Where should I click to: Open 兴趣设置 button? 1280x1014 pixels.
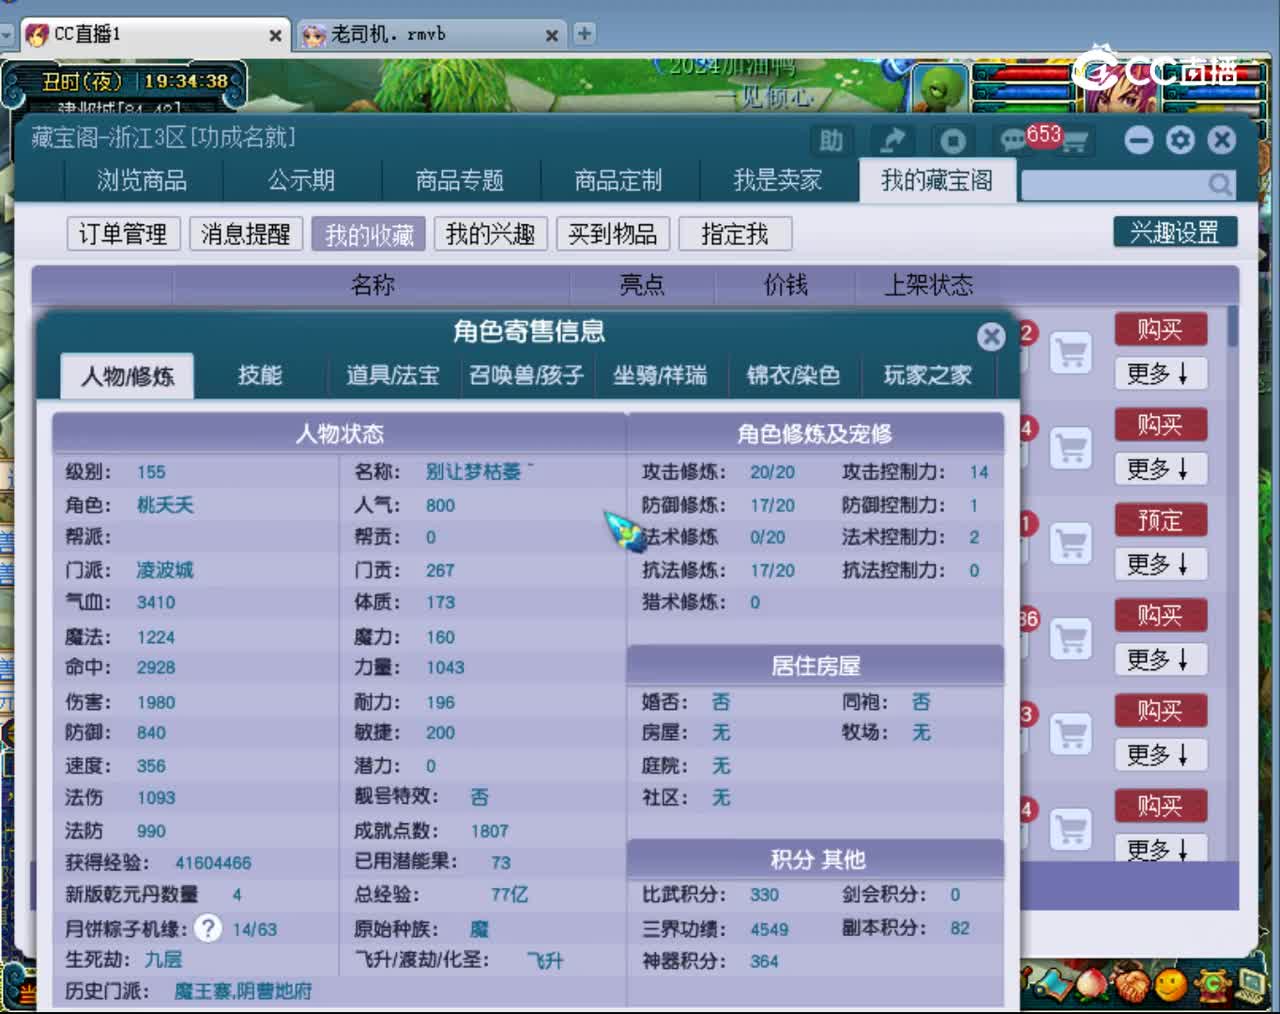[x=1175, y=232]
